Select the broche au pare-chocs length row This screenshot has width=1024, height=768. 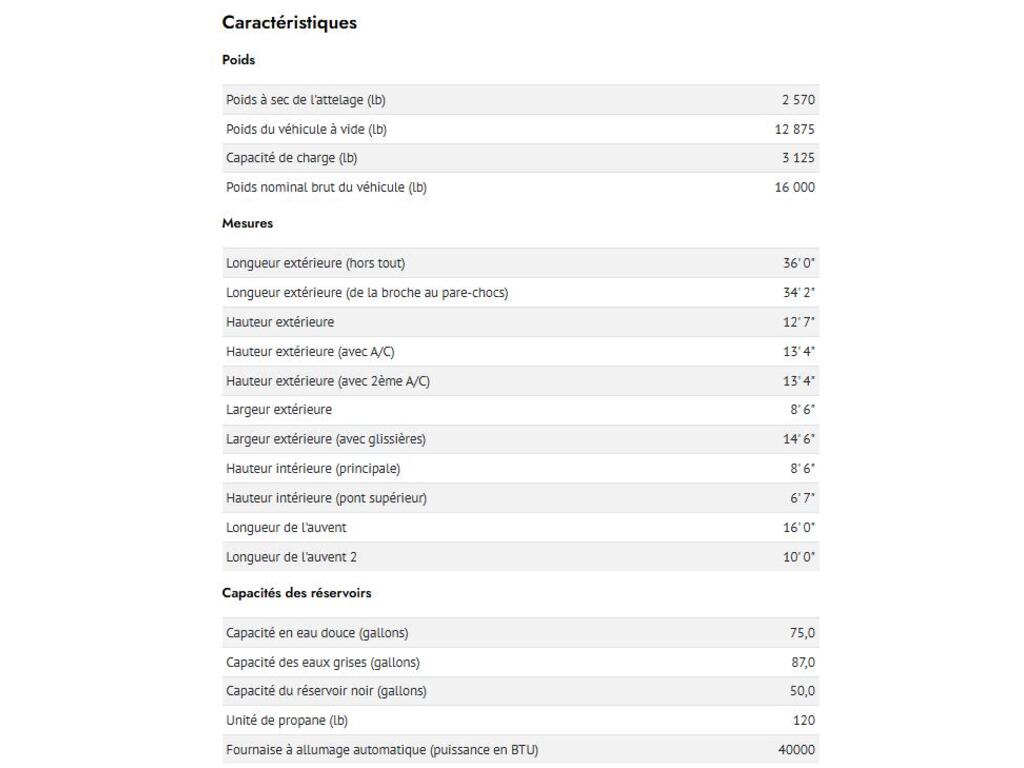coord(520,293)
